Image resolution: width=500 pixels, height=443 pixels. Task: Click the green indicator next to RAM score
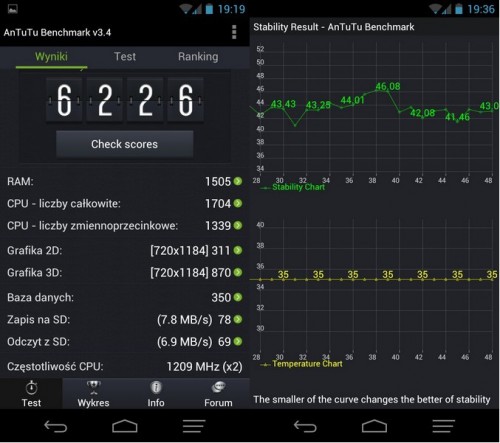238,181
